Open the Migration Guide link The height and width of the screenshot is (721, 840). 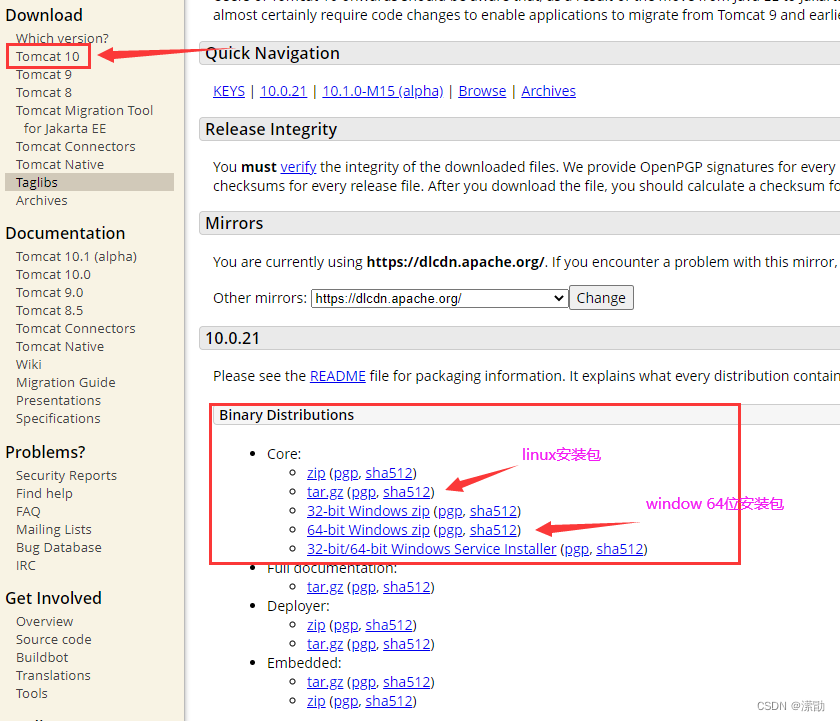pyautogui.click(x=66, y=382)
